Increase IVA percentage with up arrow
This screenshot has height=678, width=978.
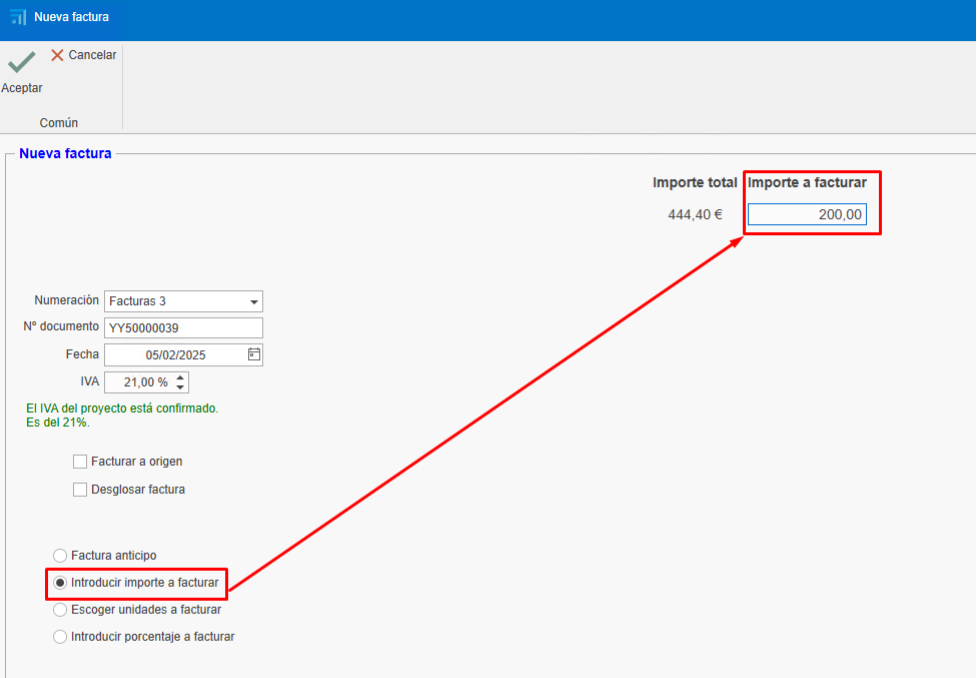coord(180,377)
